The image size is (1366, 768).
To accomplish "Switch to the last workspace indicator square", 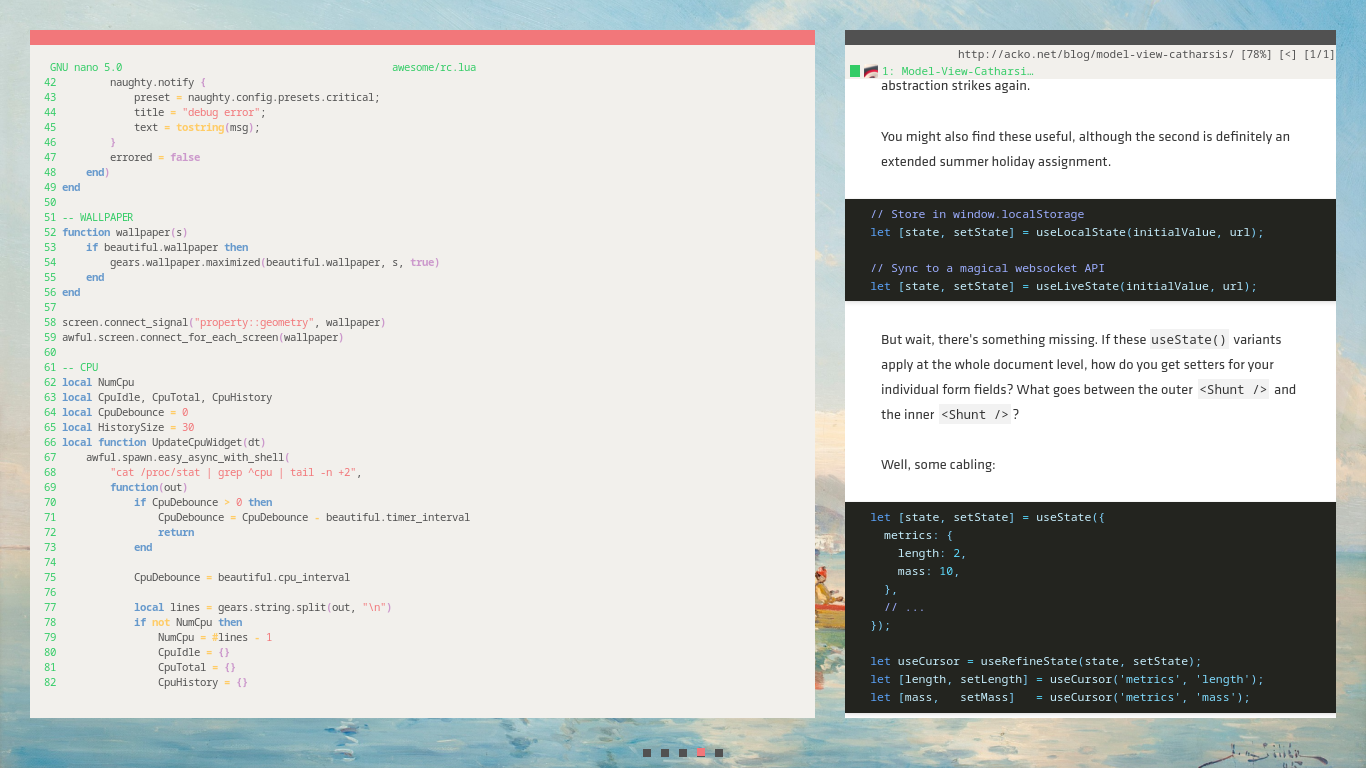I will pos(719,753).
